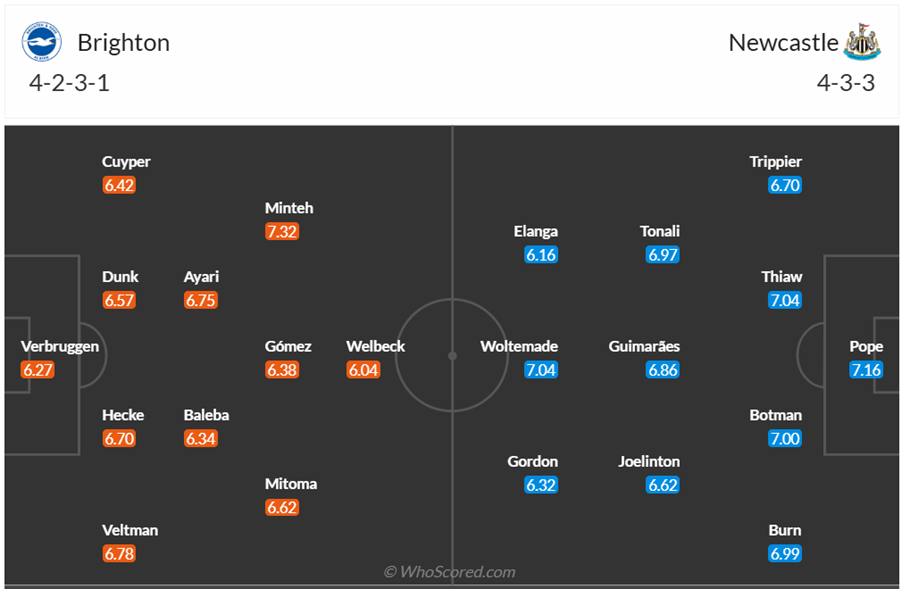Open the Newcastle team name link
Viewport: 902px width, 589px height.
point(783,43)
